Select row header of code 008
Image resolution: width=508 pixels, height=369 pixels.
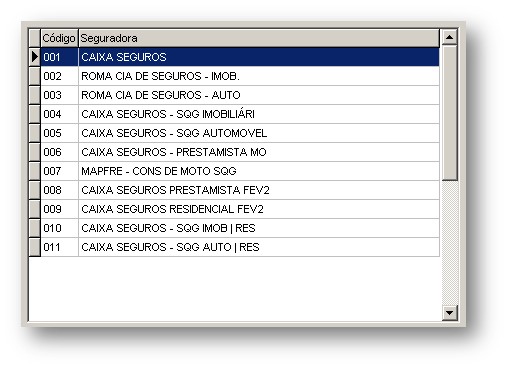(x=35, y=190)
